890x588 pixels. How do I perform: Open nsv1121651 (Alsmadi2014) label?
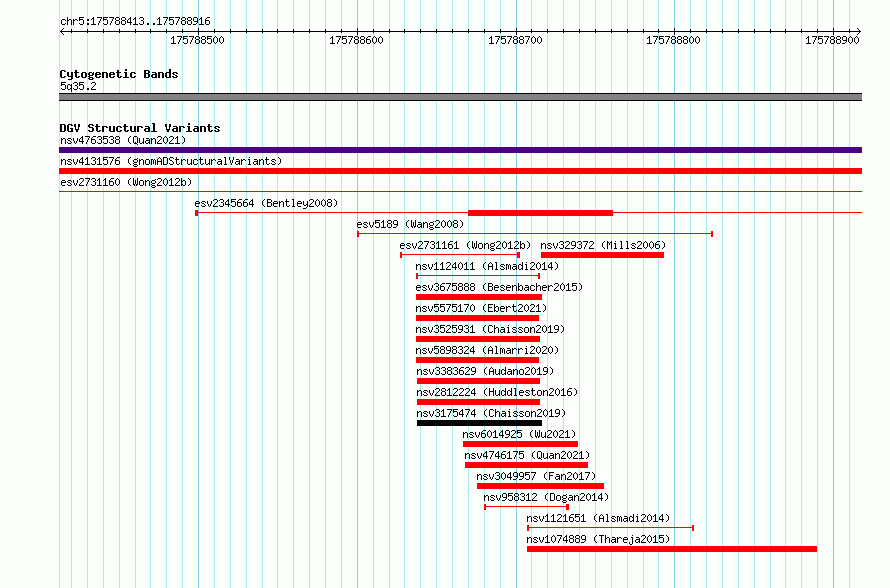point(598,518)
